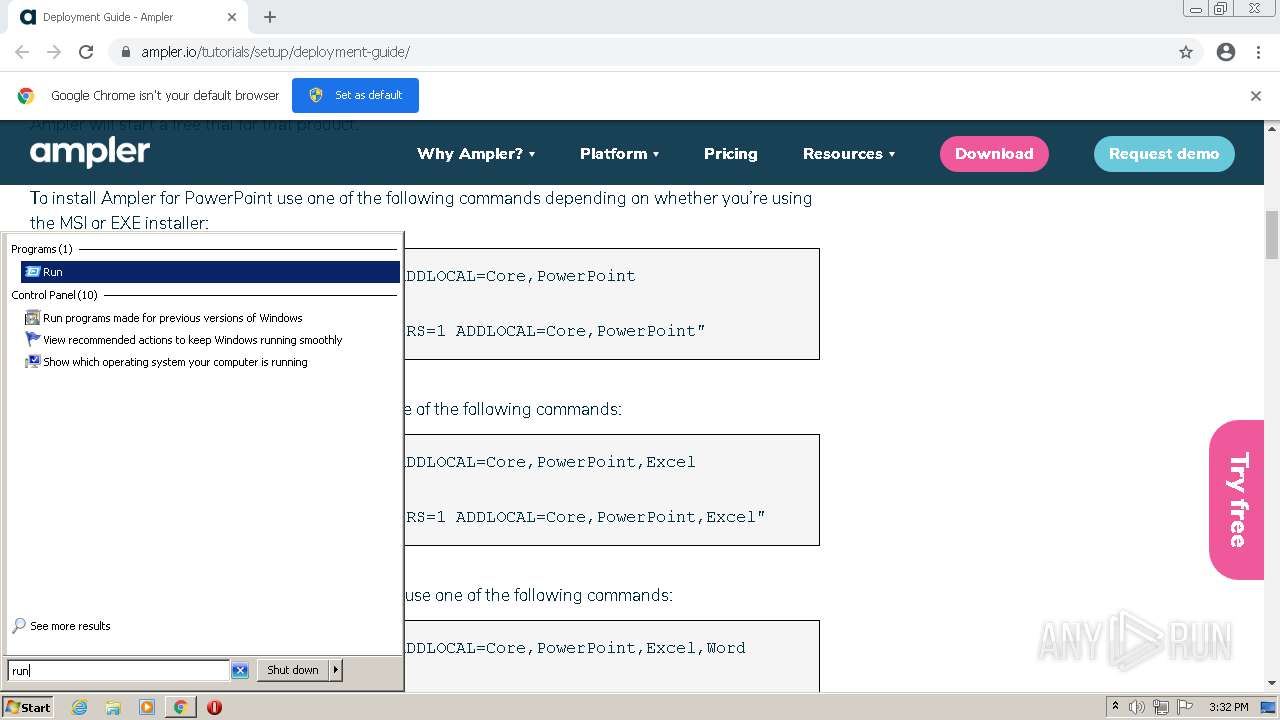Click the clock showing 3:32 PM
The image size is (1280, 720).
coord(1228,707)
